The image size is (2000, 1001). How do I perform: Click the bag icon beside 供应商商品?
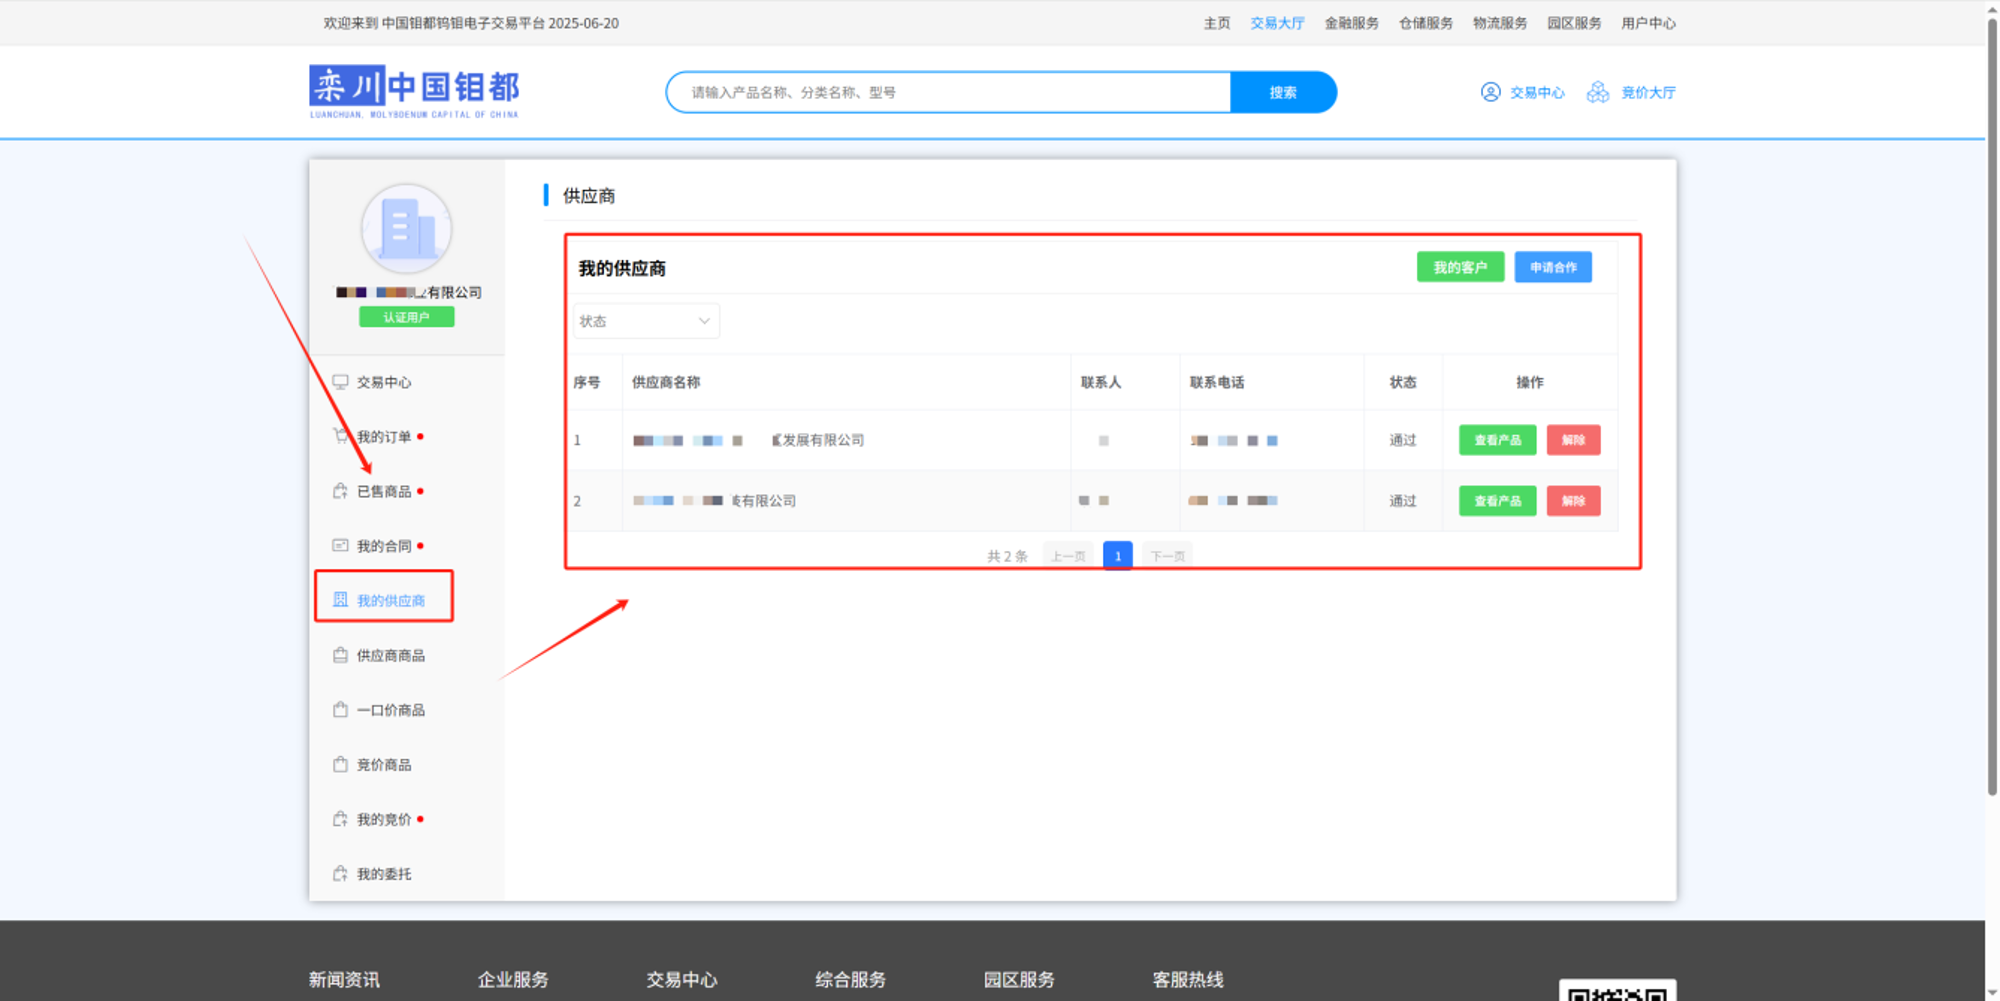tap(340, 655)
